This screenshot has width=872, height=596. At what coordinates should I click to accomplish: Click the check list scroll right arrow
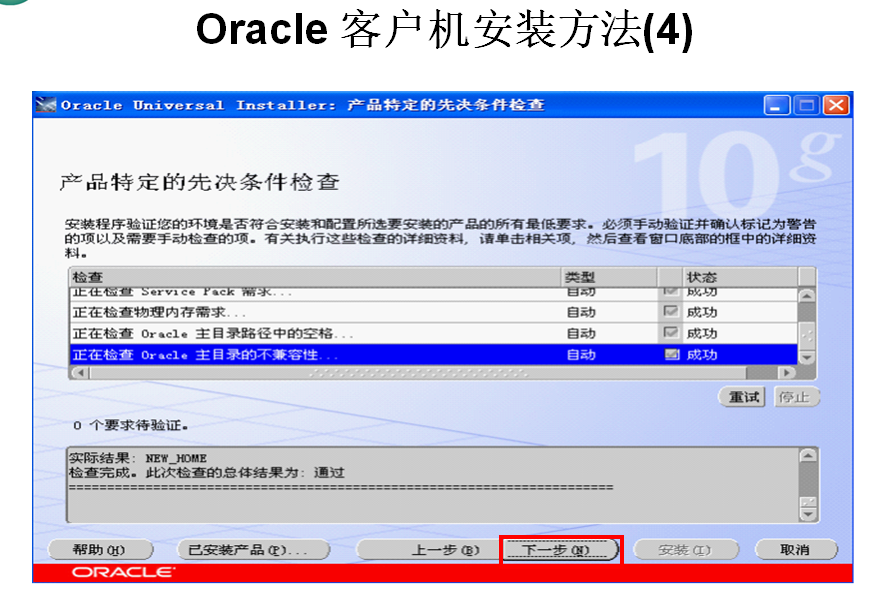click(786, 372)
